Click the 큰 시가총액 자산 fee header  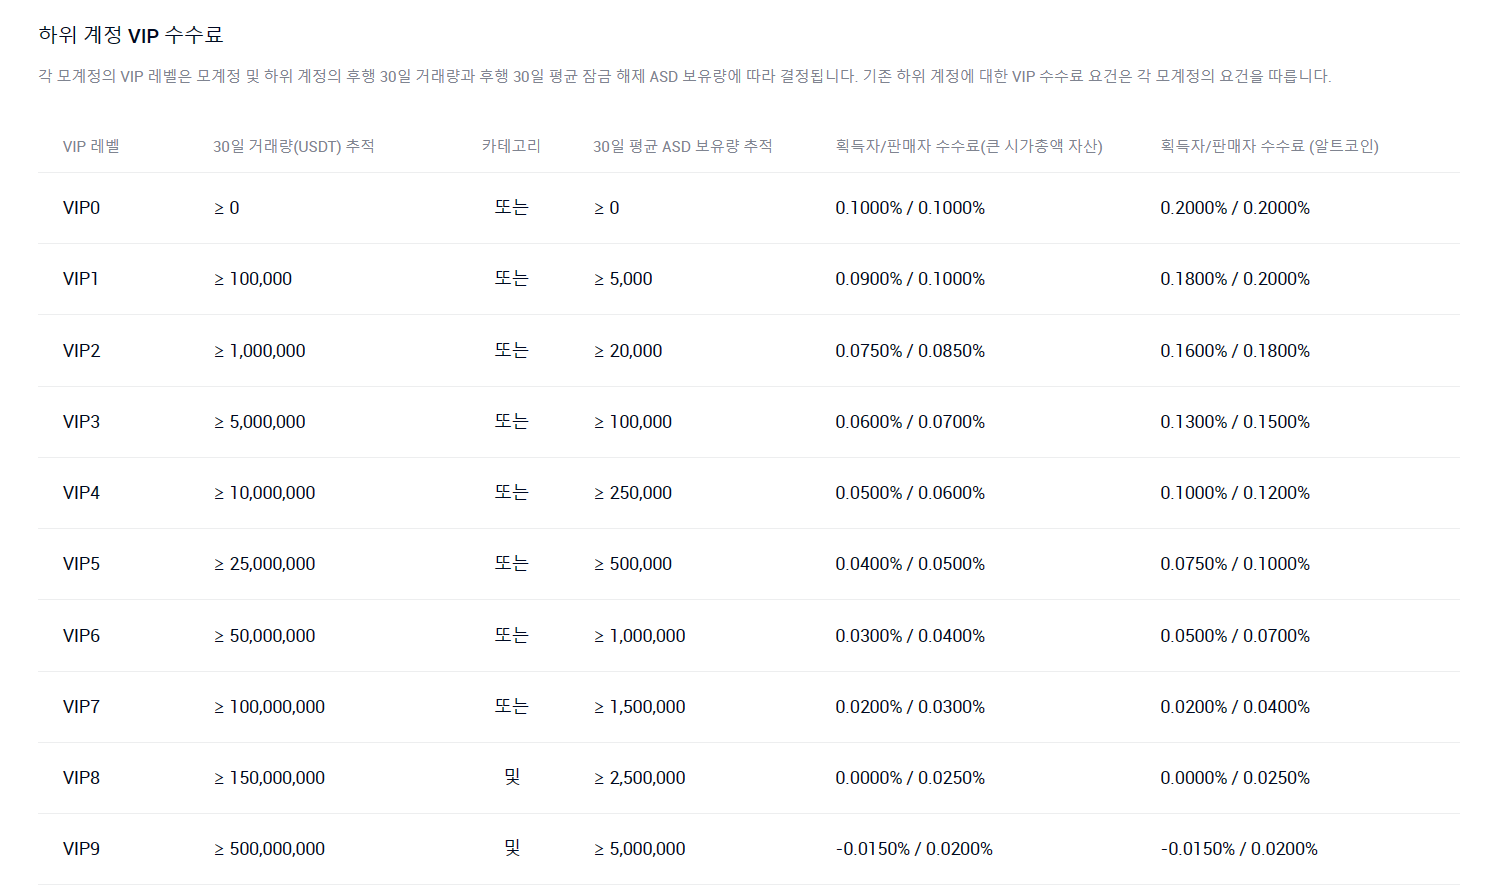point(969,146)
